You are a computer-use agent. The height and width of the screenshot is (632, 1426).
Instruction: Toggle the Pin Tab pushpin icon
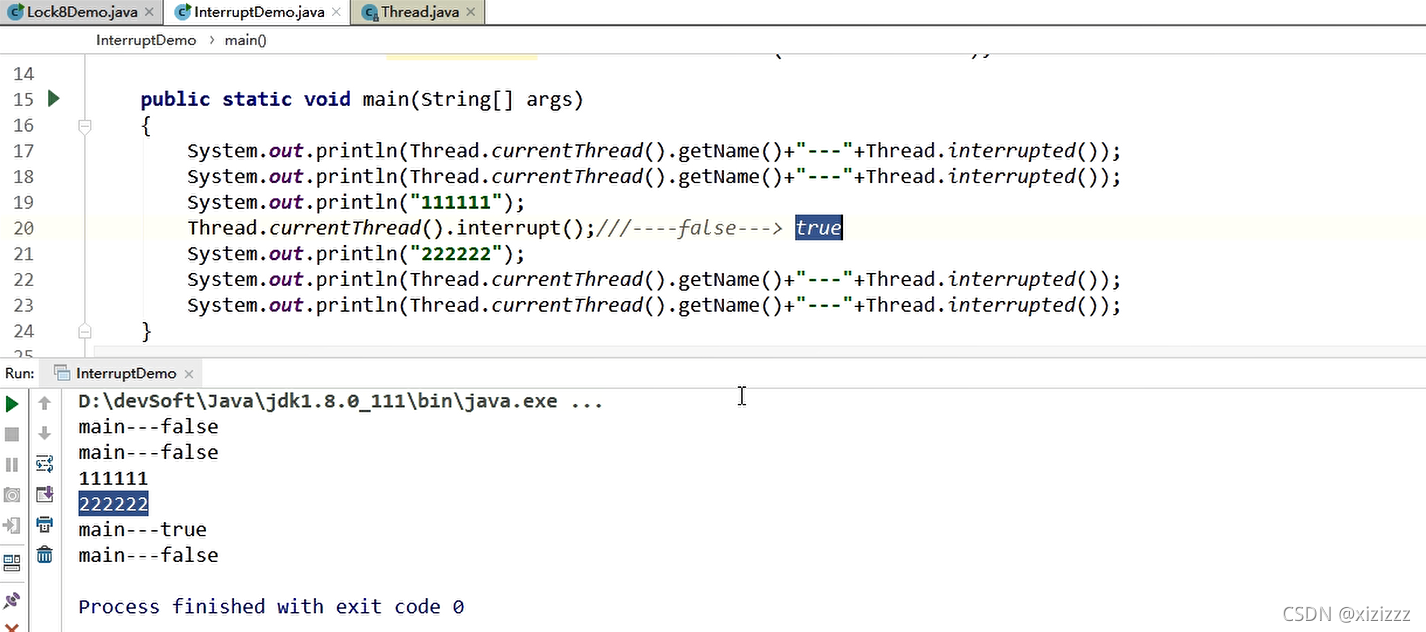pos(12,600)
